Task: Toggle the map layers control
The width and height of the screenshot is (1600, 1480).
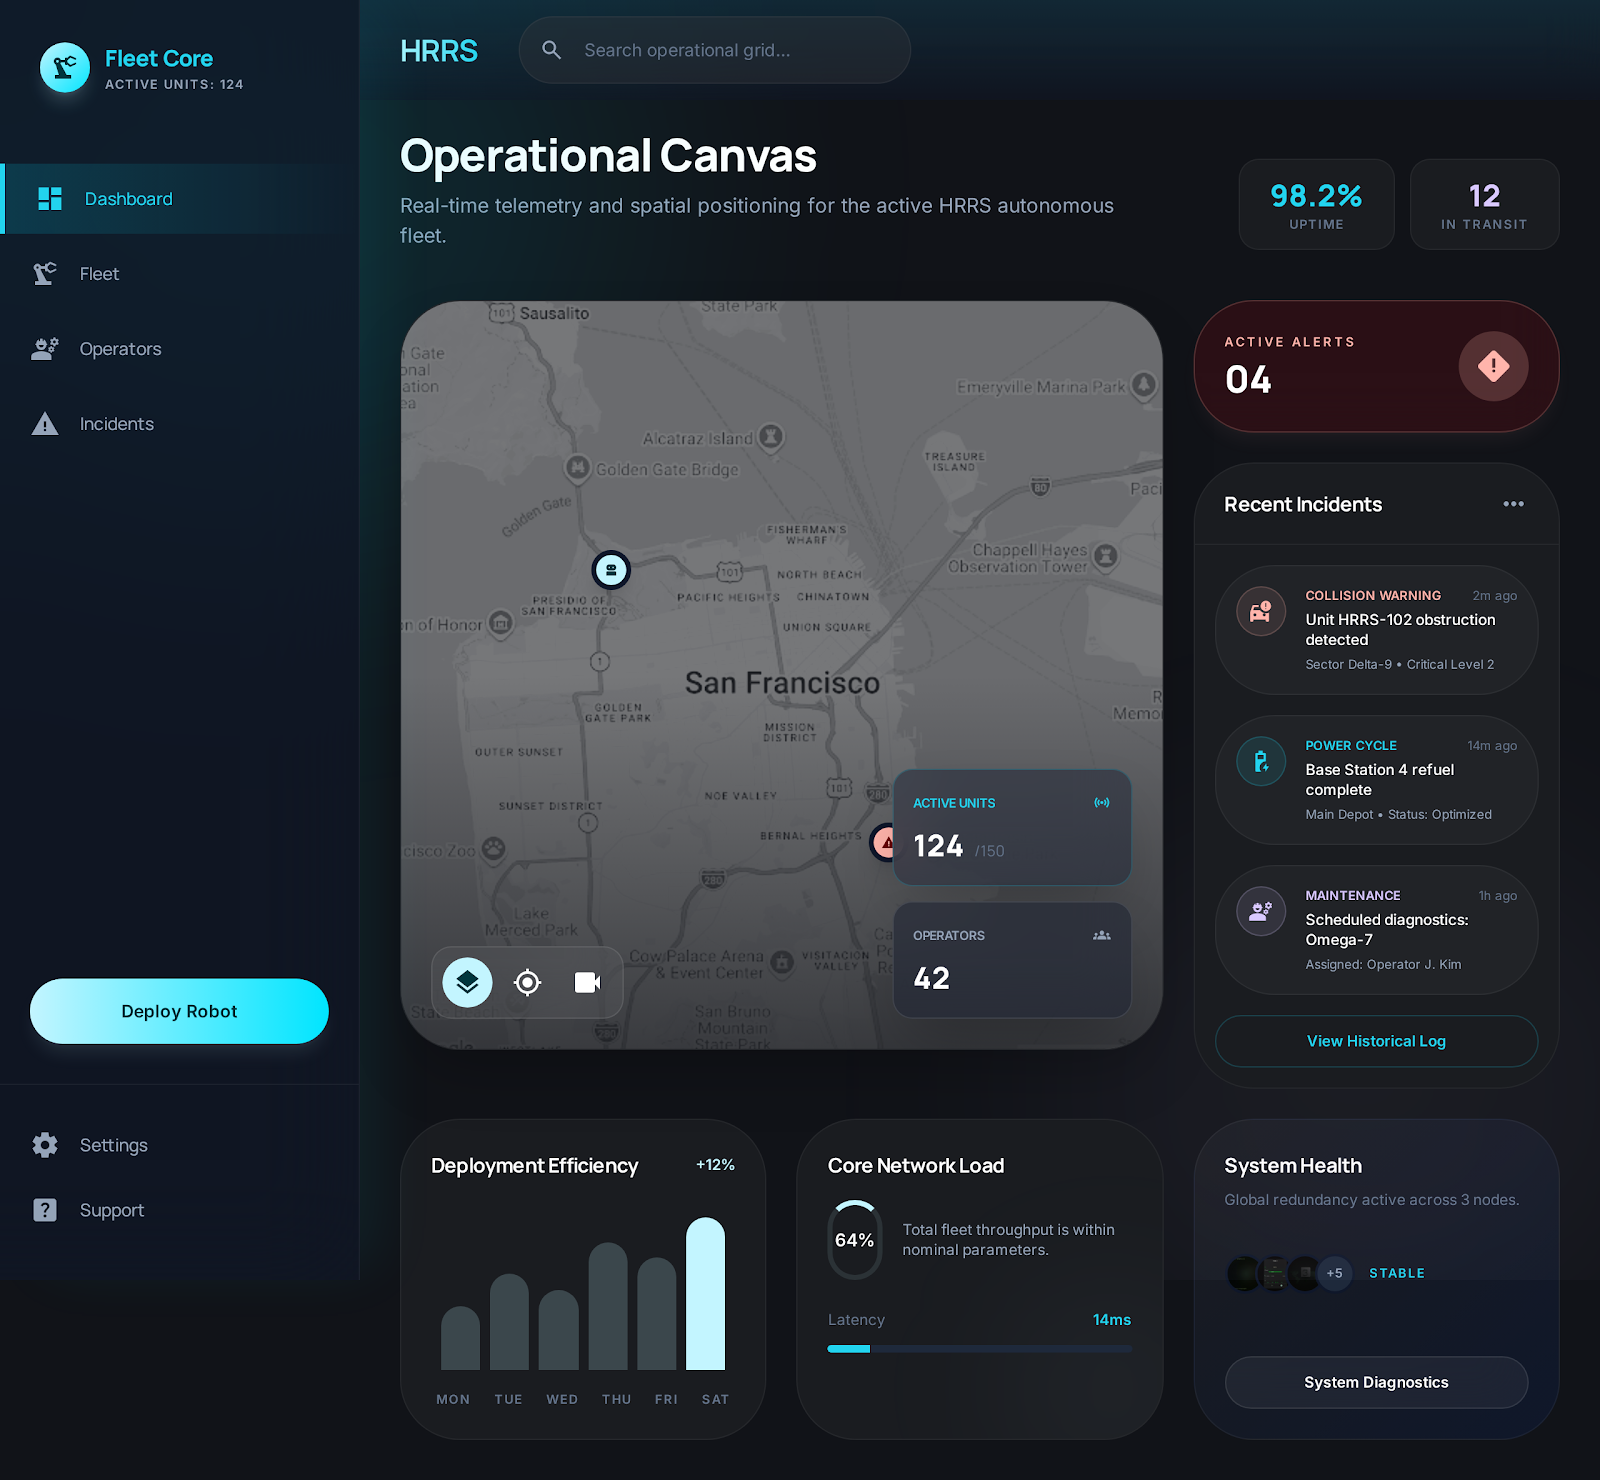Action: (x=467, y=982)
